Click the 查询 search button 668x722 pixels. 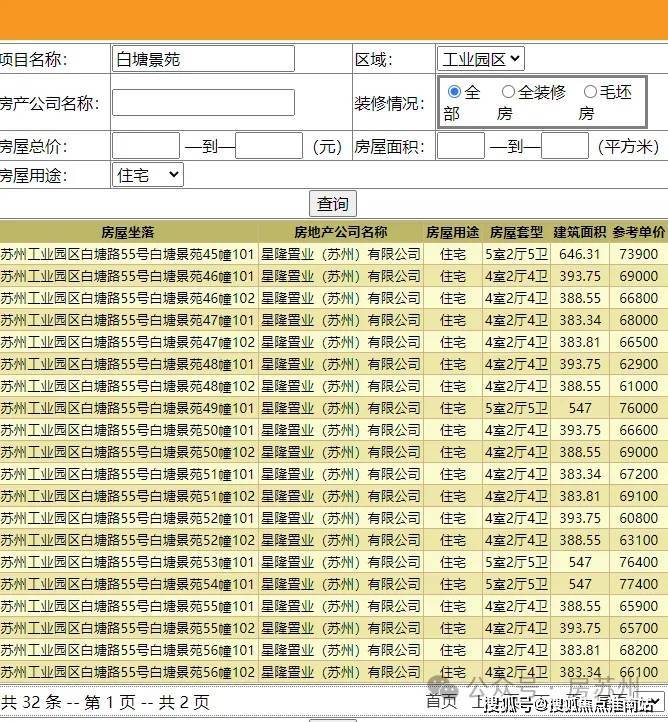pos(333,204)
